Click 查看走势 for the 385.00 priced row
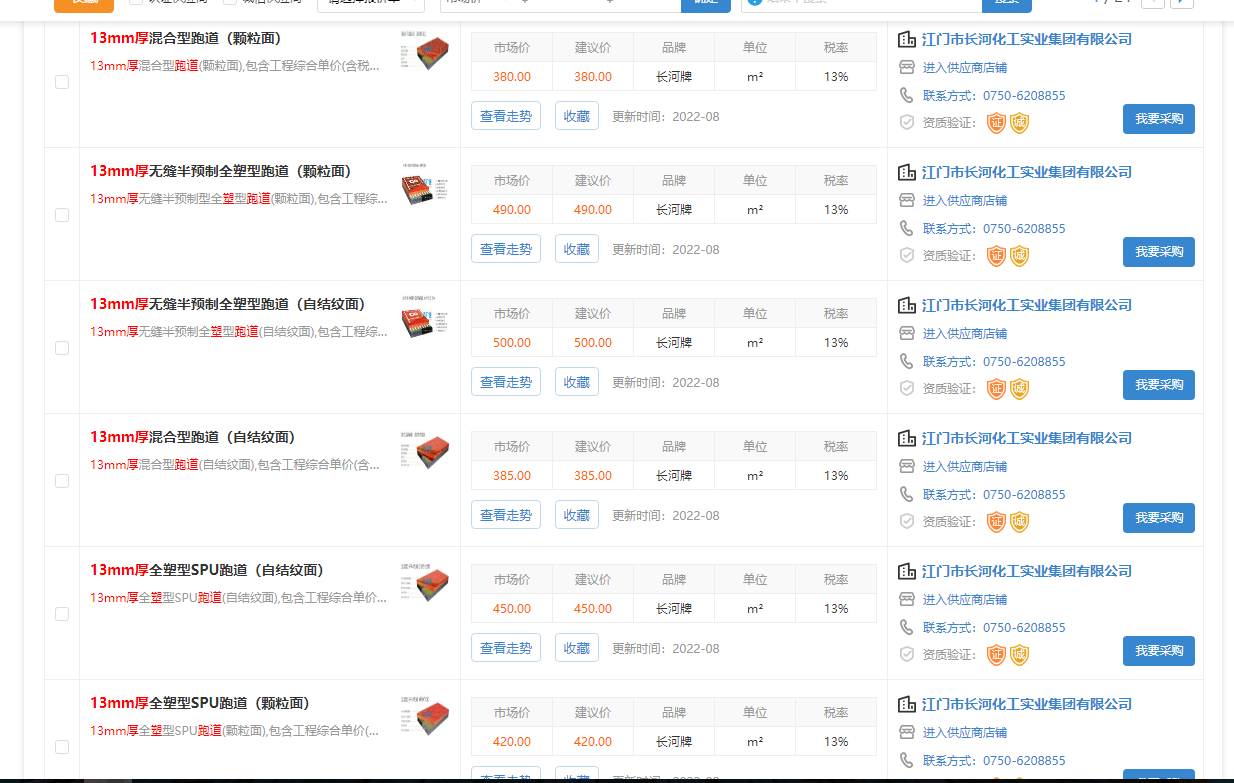Image resolution: width=1234 pixels, height=783 pixels. tap(506, 515)
